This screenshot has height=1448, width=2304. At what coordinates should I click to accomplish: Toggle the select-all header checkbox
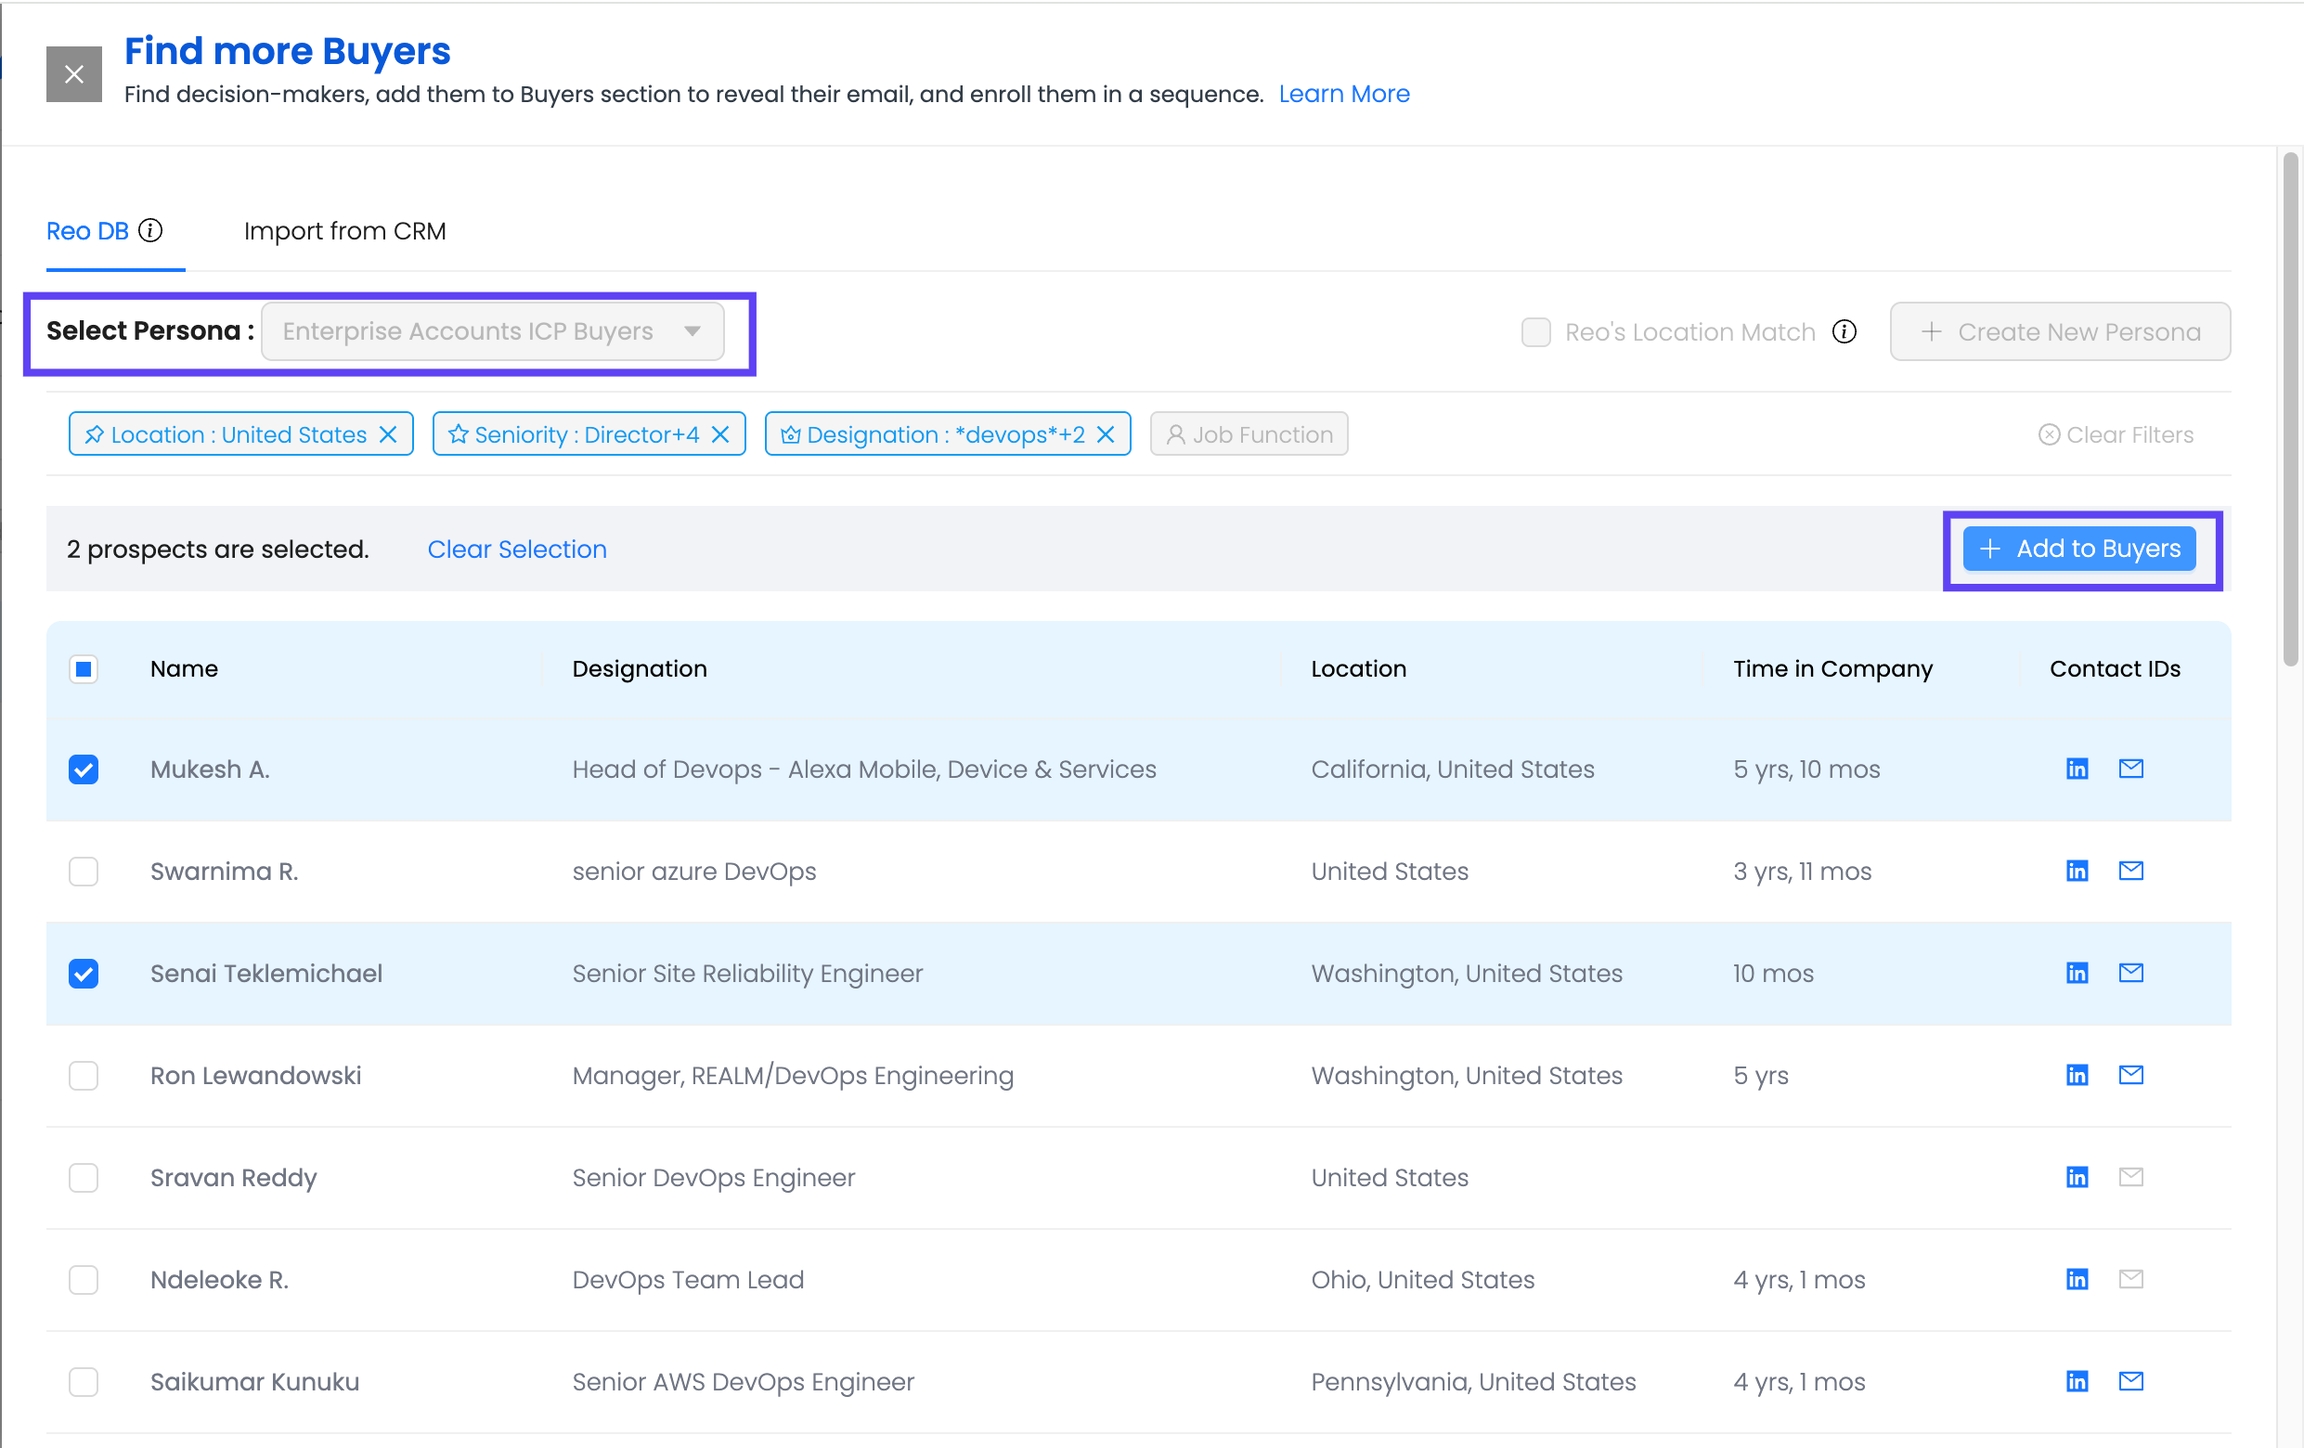tap(84, 669)
